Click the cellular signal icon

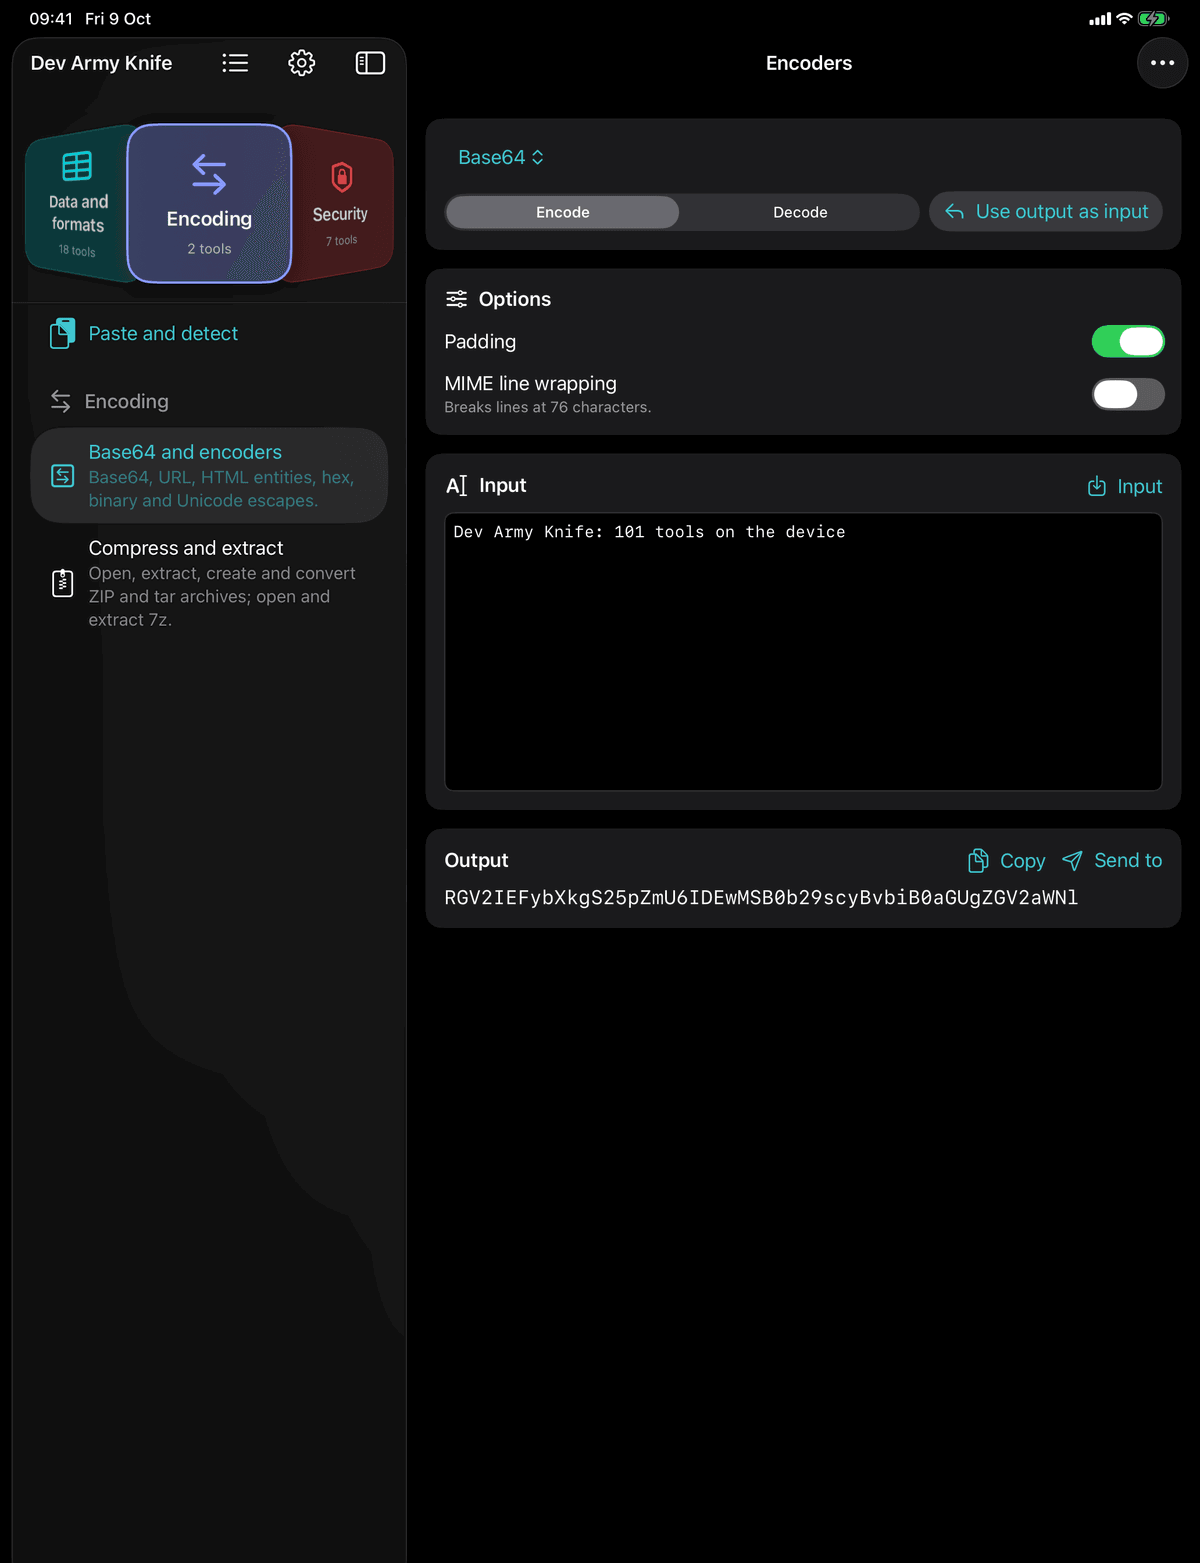pos(1100,19)
